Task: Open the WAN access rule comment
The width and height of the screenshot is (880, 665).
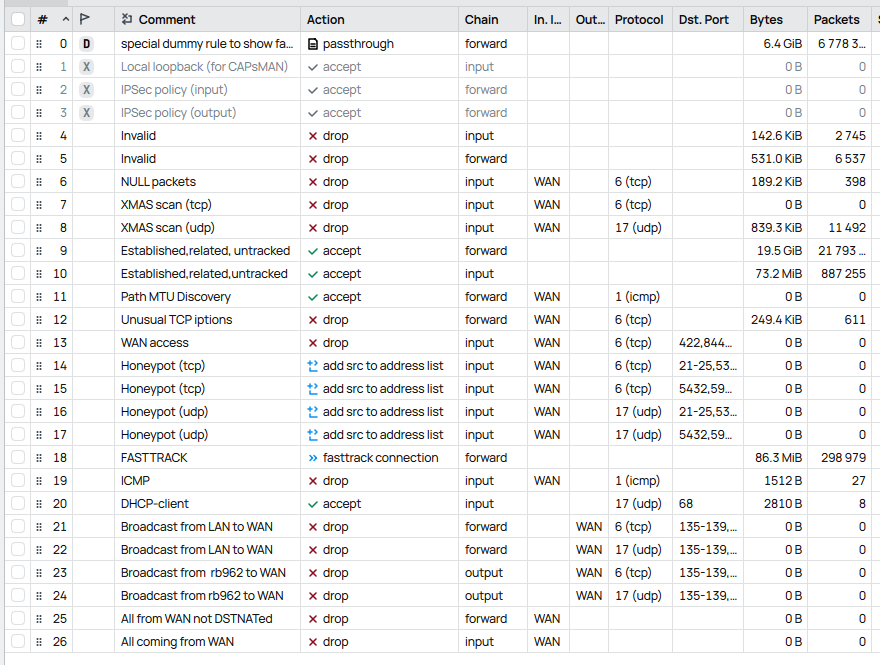Action: [155, 343]
